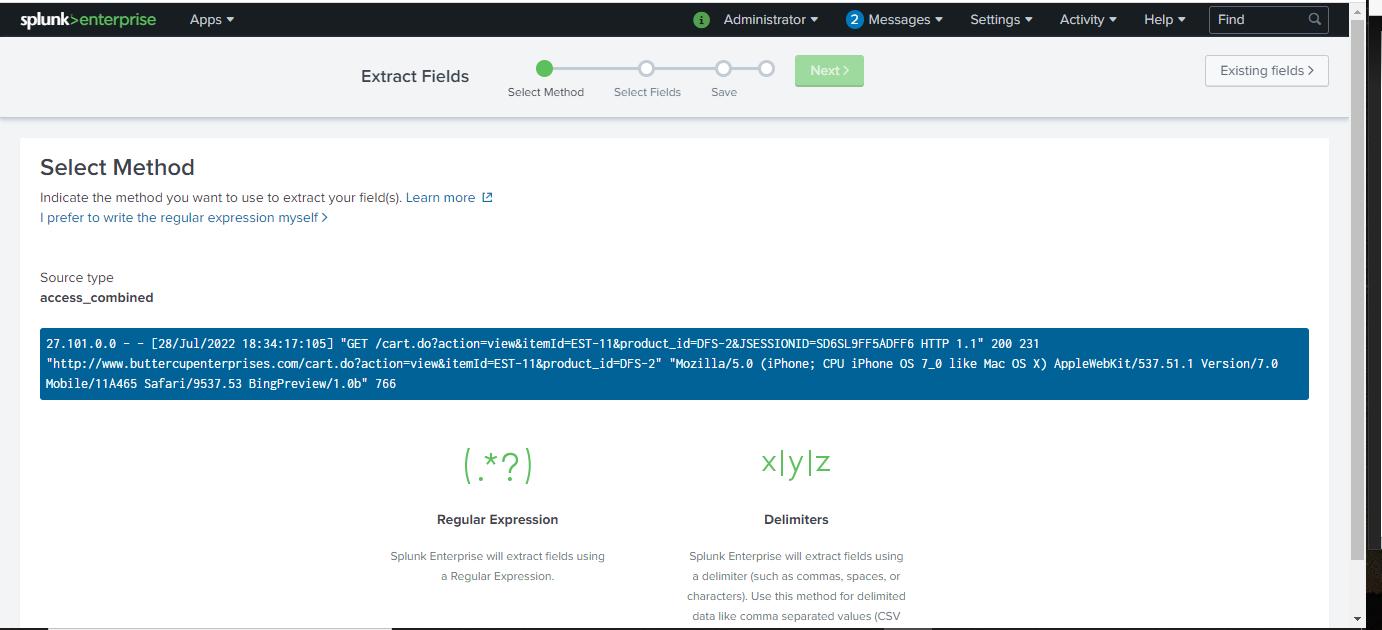This screenshot has width=1382, height=630.
Task: Click the Learn more link
Action: click(x=440, y=197)
